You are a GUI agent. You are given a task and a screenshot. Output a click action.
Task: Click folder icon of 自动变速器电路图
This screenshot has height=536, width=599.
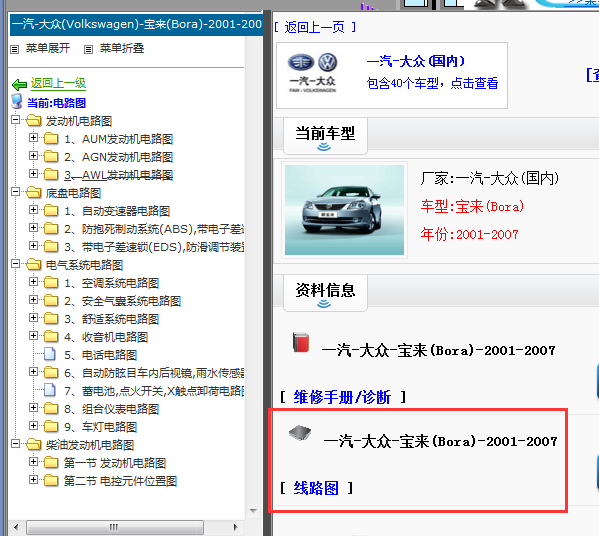51,211
